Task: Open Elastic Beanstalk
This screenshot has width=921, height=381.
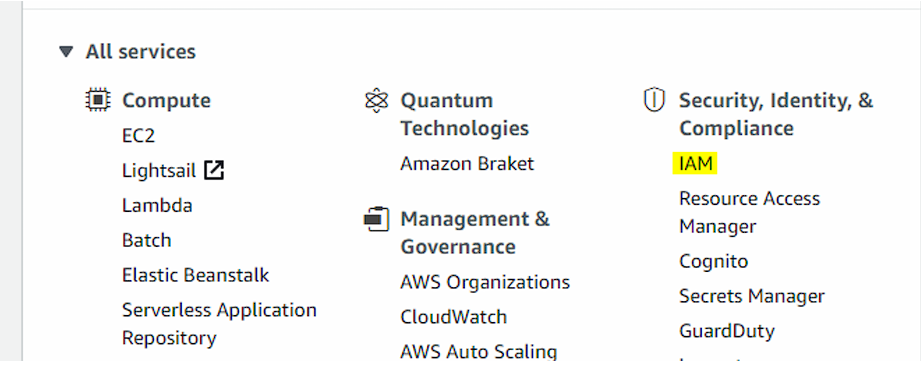Action: [x=196, y=275]
